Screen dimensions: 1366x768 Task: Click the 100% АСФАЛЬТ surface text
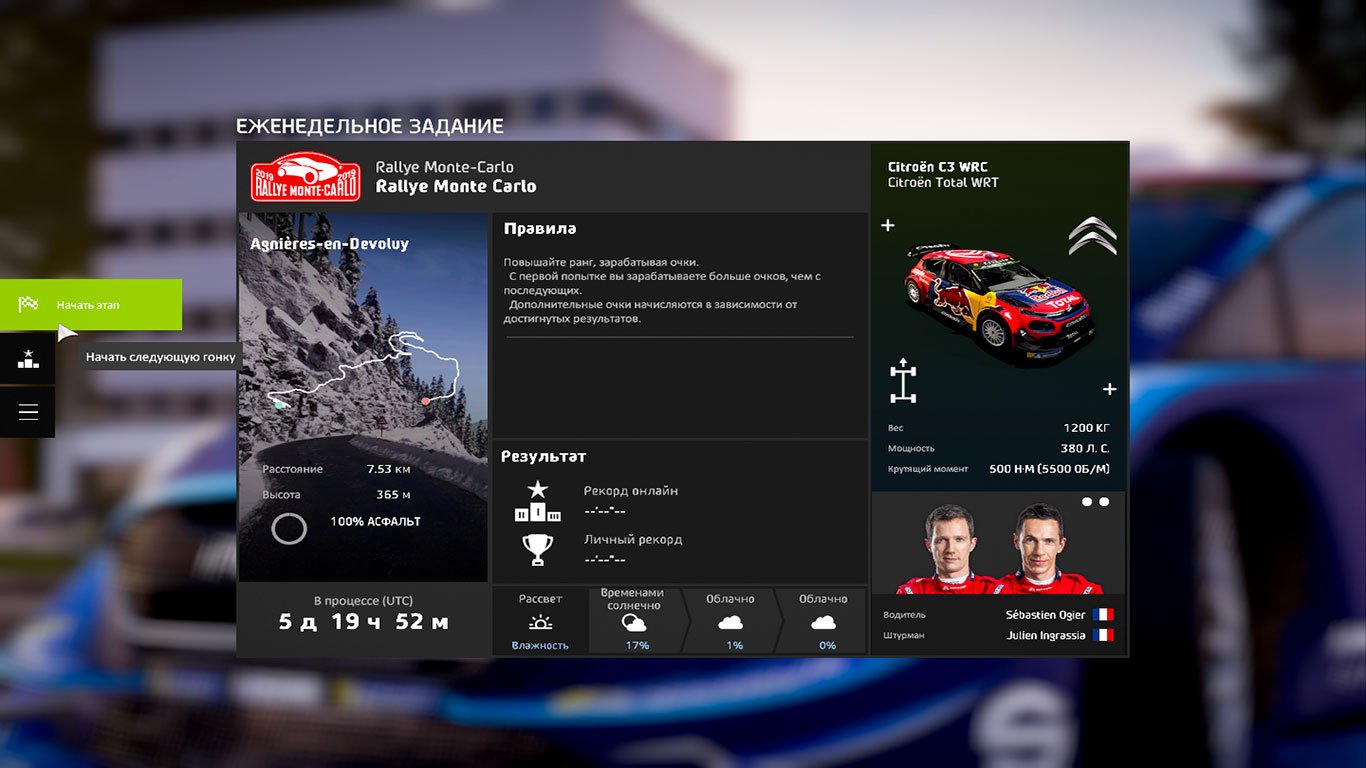coord(375,521)
